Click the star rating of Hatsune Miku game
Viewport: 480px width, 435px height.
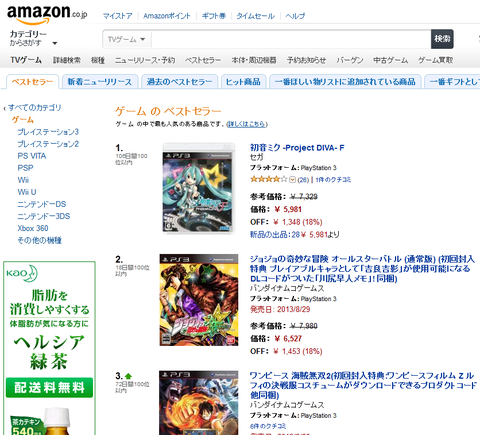(x=269, y=179)
